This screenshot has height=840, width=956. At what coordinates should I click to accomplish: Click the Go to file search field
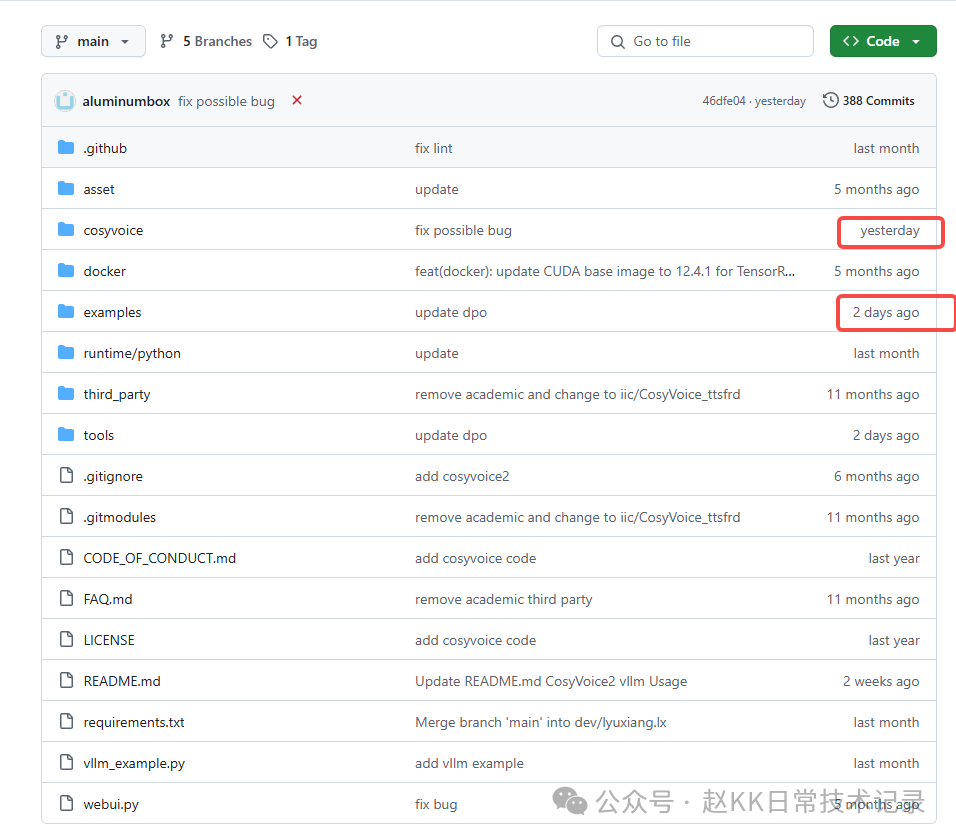(x=705, y=41)
